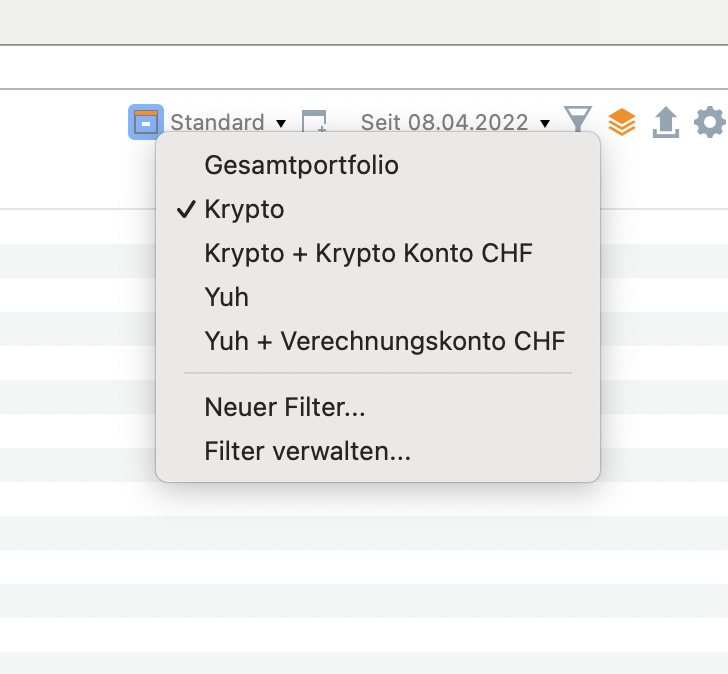Open Filter verwalten... to manage filters
Viewport: 728px width, 674px height.
(307, 451)
